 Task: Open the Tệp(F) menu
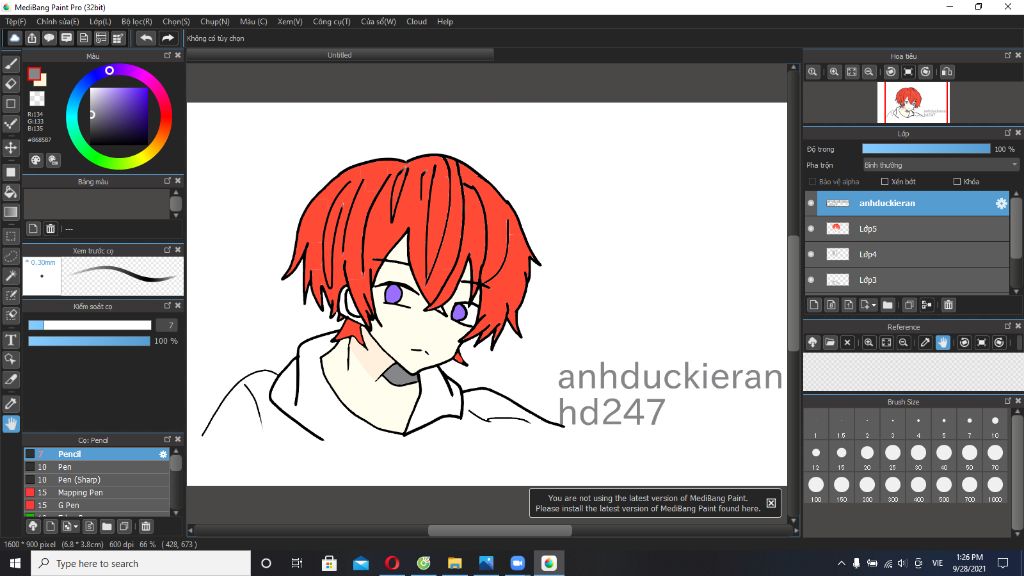click(x=16, y=22)
